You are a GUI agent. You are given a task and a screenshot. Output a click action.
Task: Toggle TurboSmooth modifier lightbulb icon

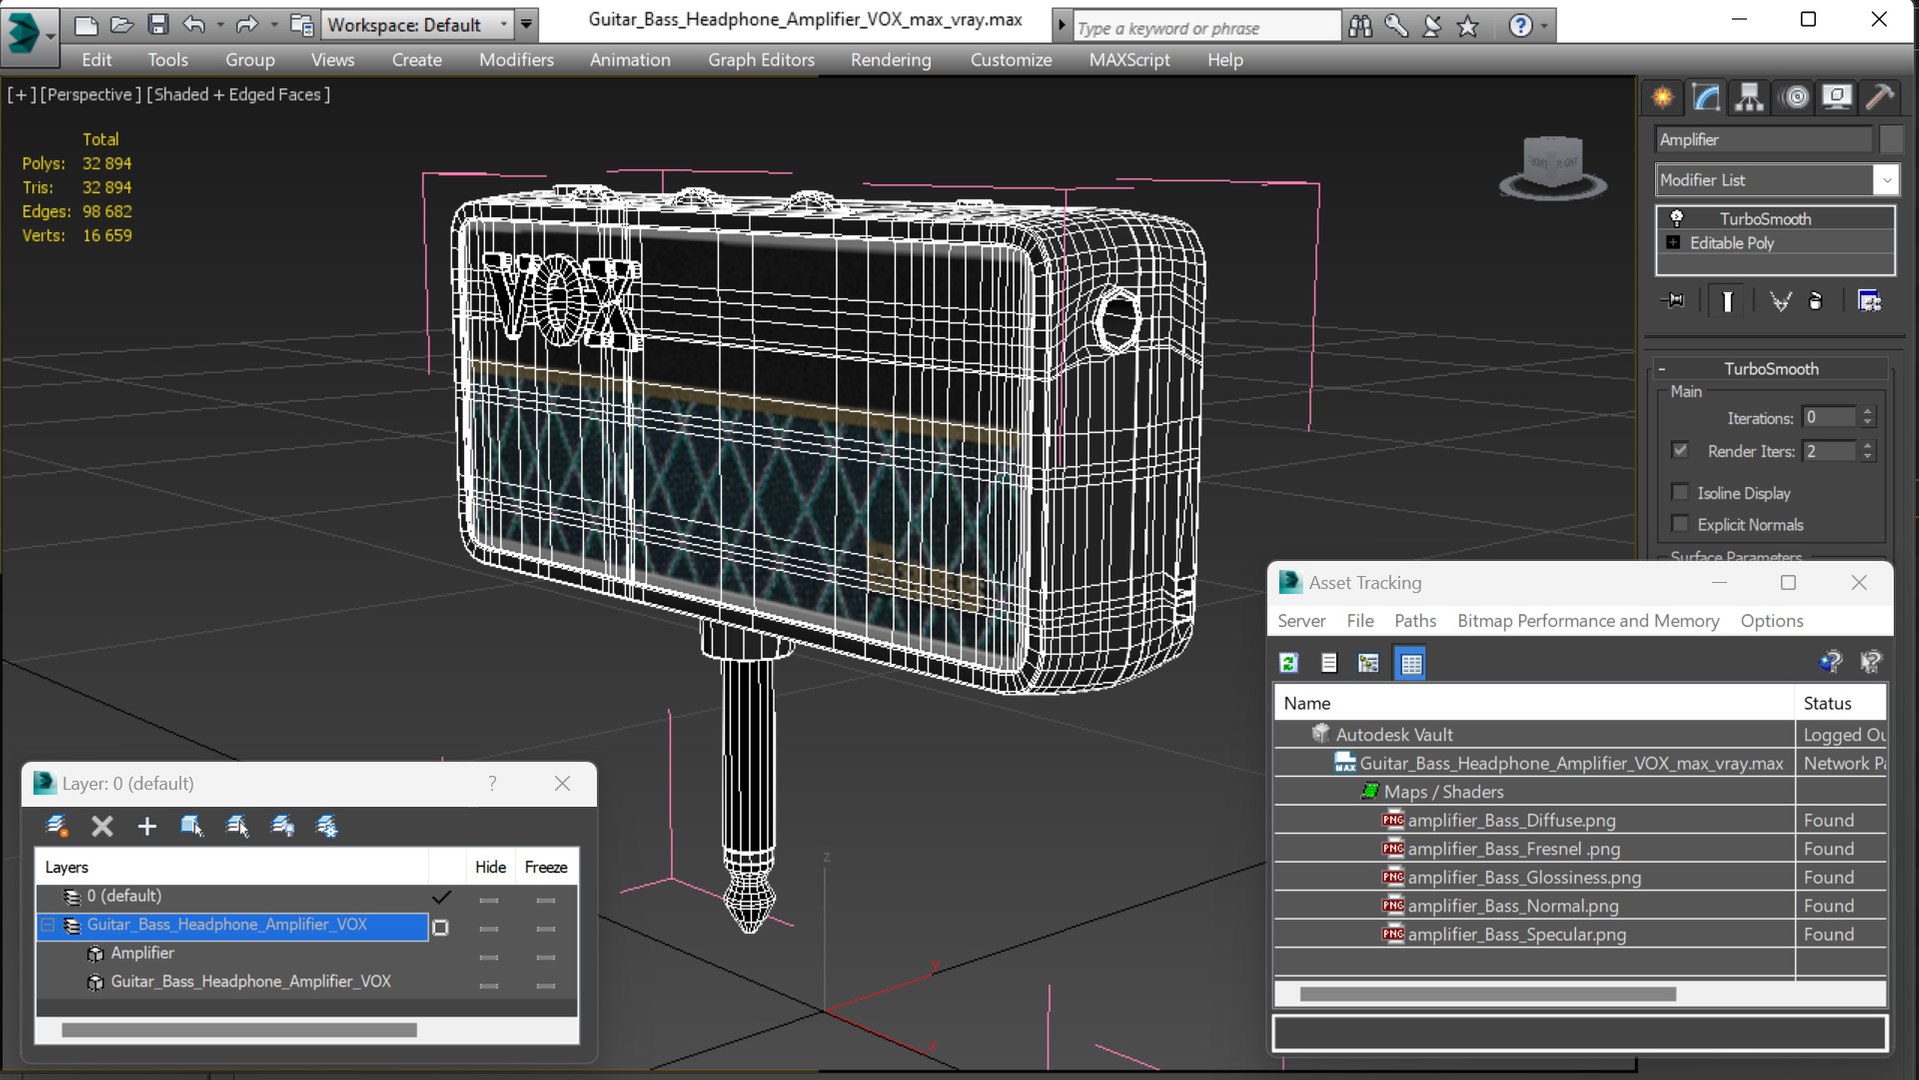coord(1677,218)
